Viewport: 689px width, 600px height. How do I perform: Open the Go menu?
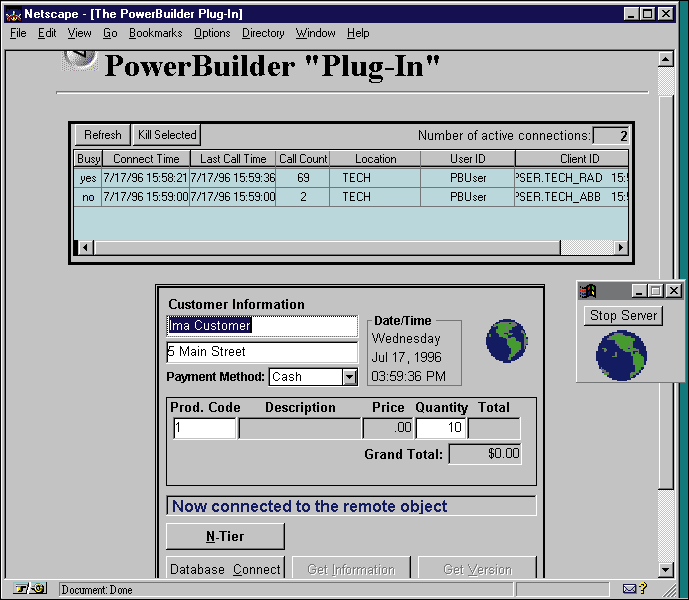(x=110, y=33)
